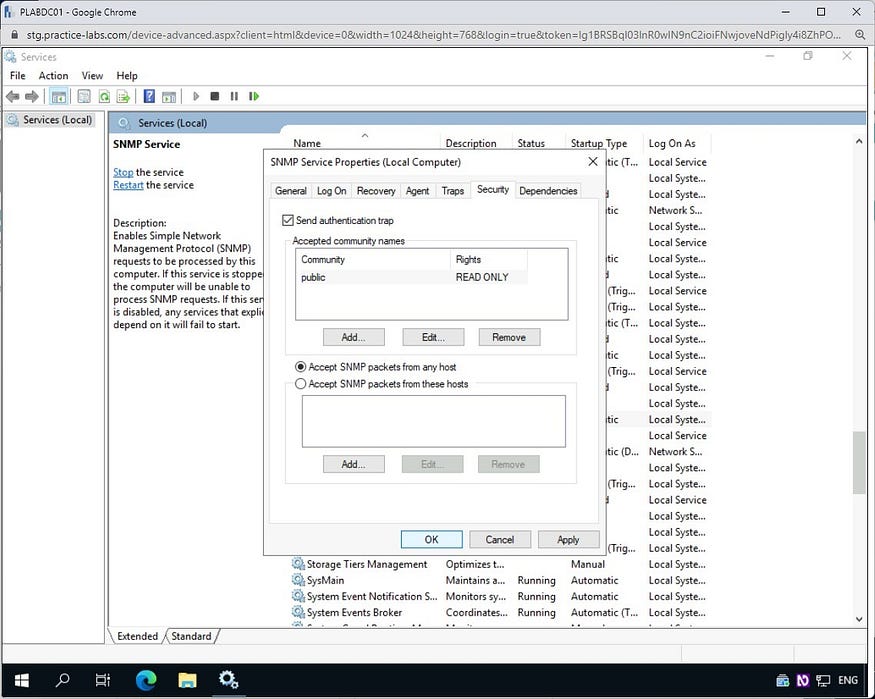The image size is (875, 699).
Task: Open the View menu
Action: [92, 75]
